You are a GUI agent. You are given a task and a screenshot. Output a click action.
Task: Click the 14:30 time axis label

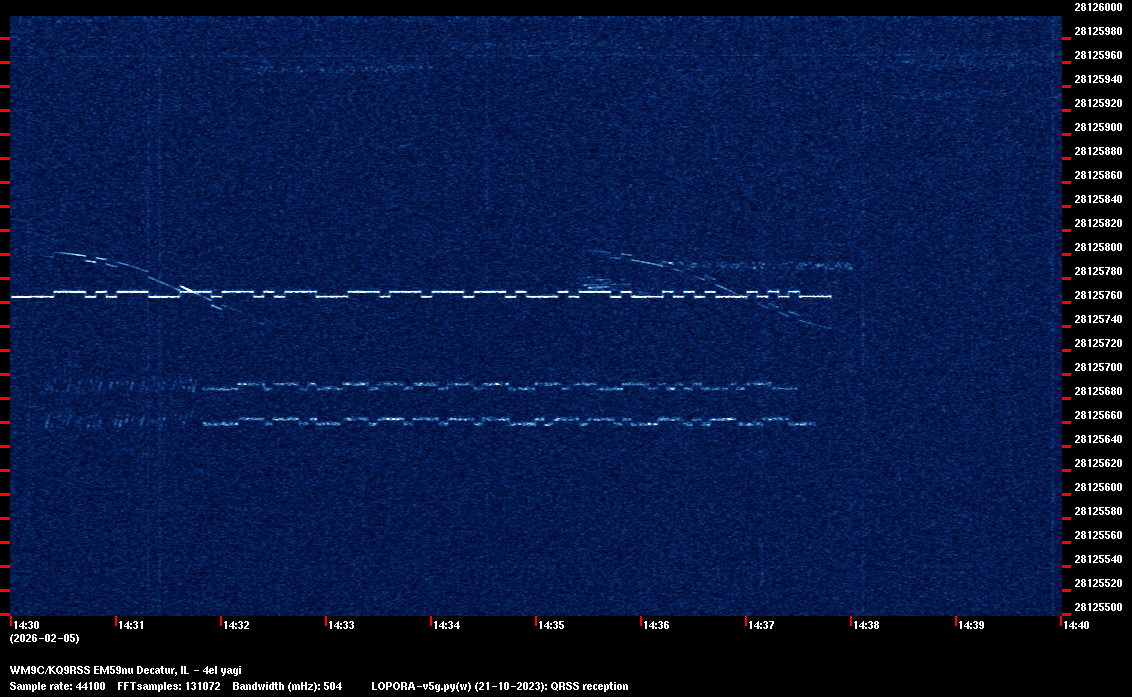(26, 625)
